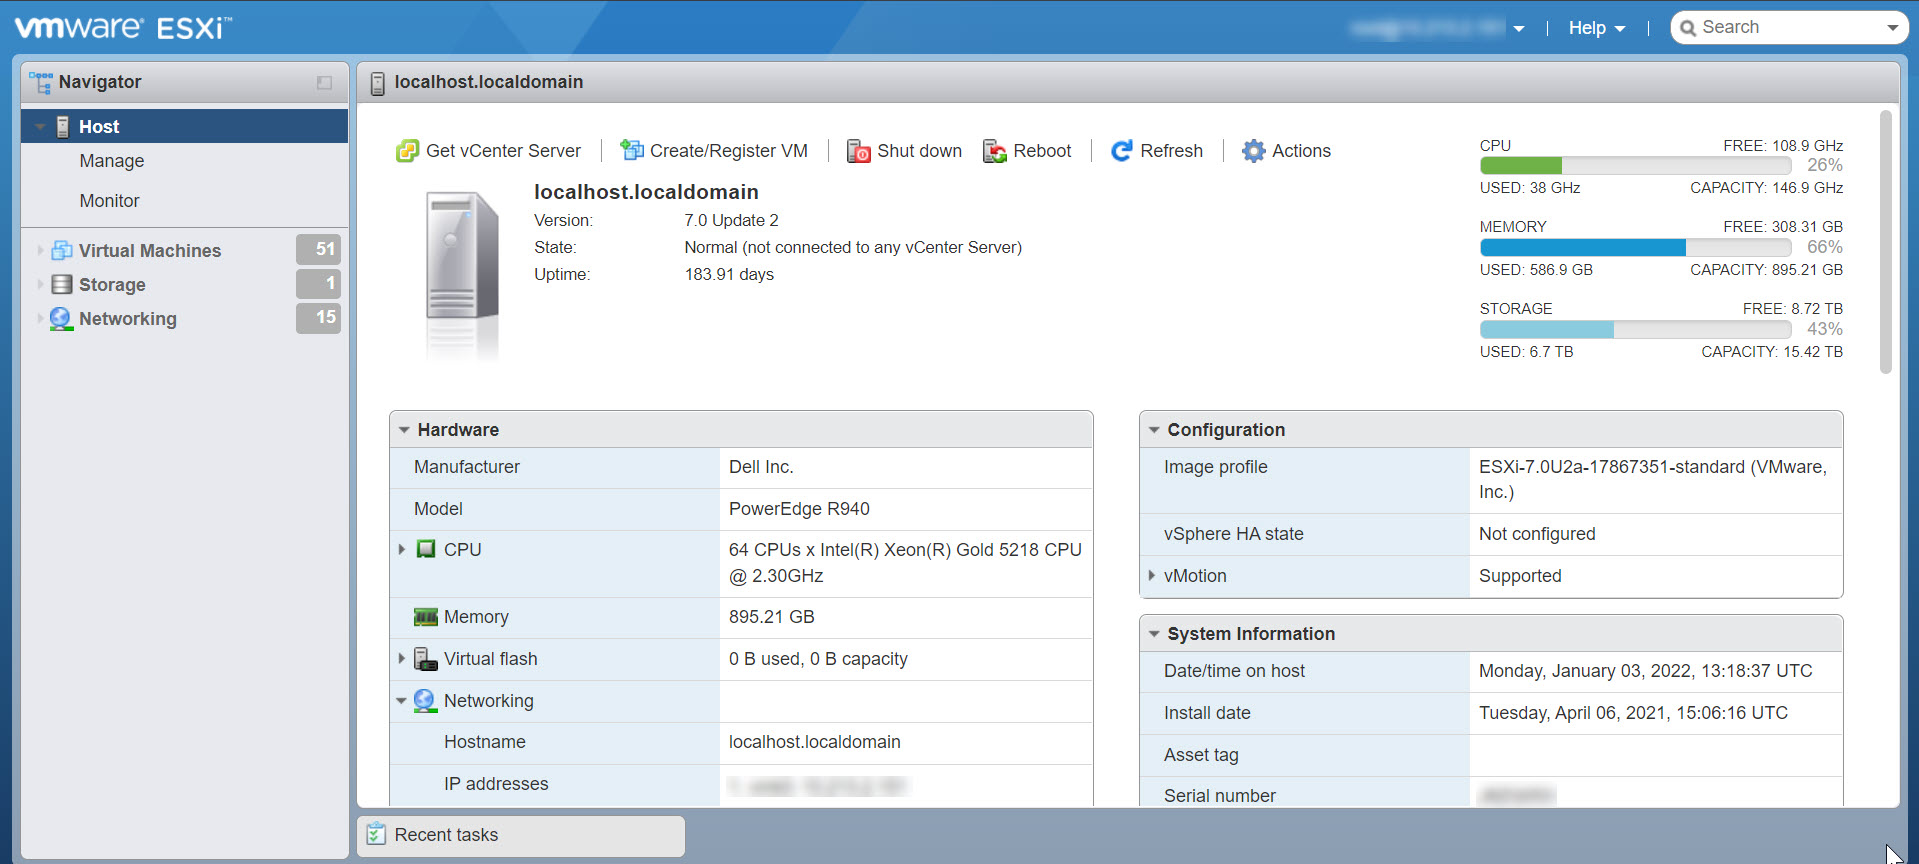Viewport: 1919px width, 864px height.
Task: Click the Virtual Machines count badge 51
Action: (x=319, y=249)
